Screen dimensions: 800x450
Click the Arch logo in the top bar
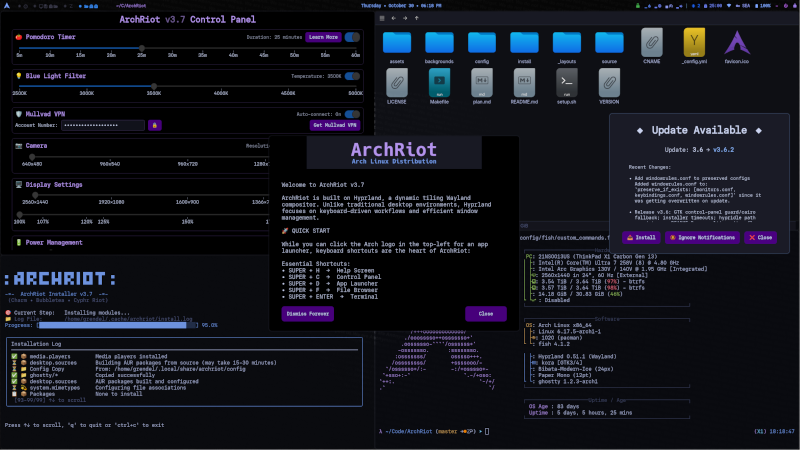(6, 5)
